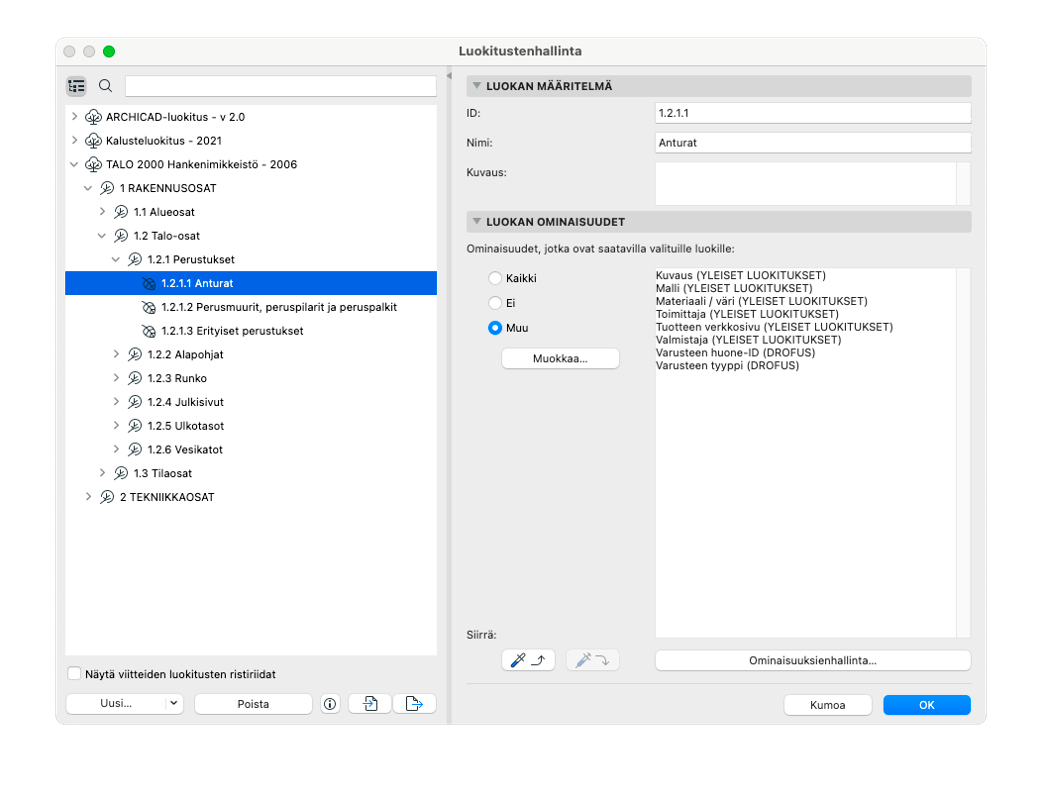Click the 1.2.2 Alapohjat class icon
Screen dimensions: 1042x798
pos(135,355)
